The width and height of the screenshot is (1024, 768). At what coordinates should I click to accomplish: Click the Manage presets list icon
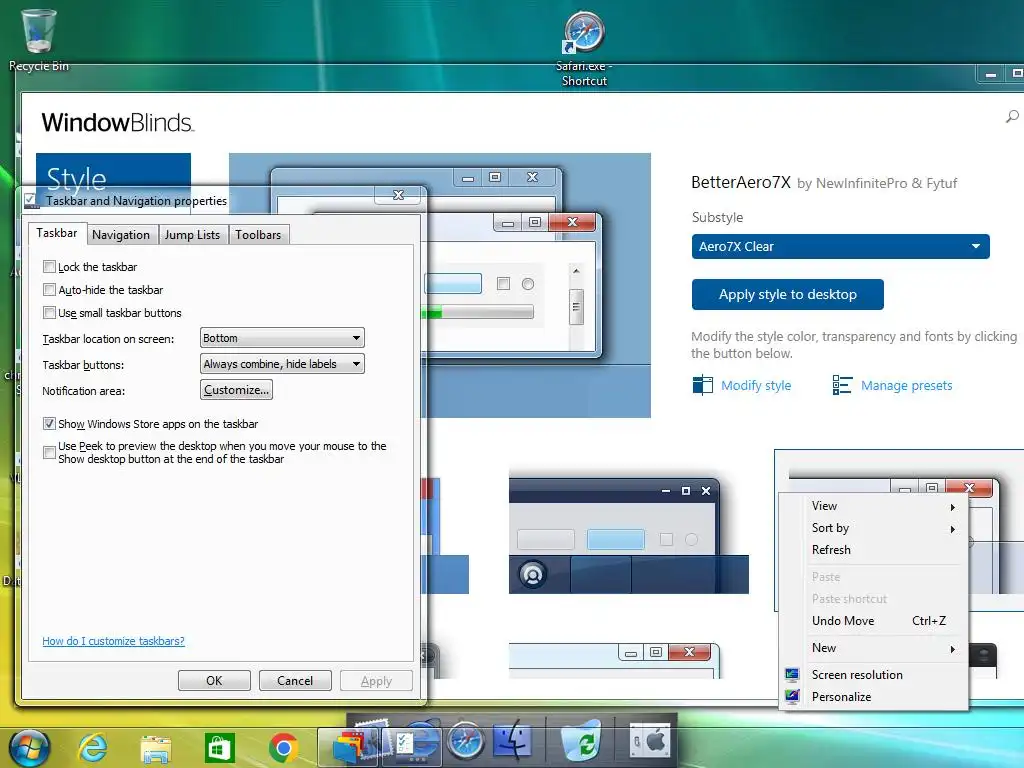tap(842, 385)
